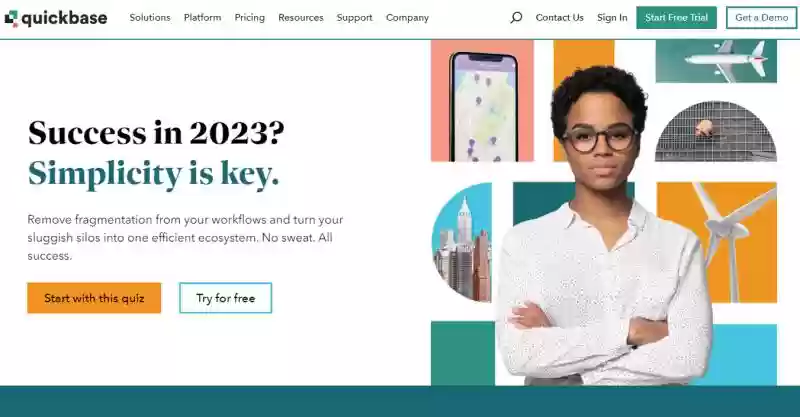Open the Solutions menu
The width and height of the screenshot is (800, 417).
pos(149,17)
